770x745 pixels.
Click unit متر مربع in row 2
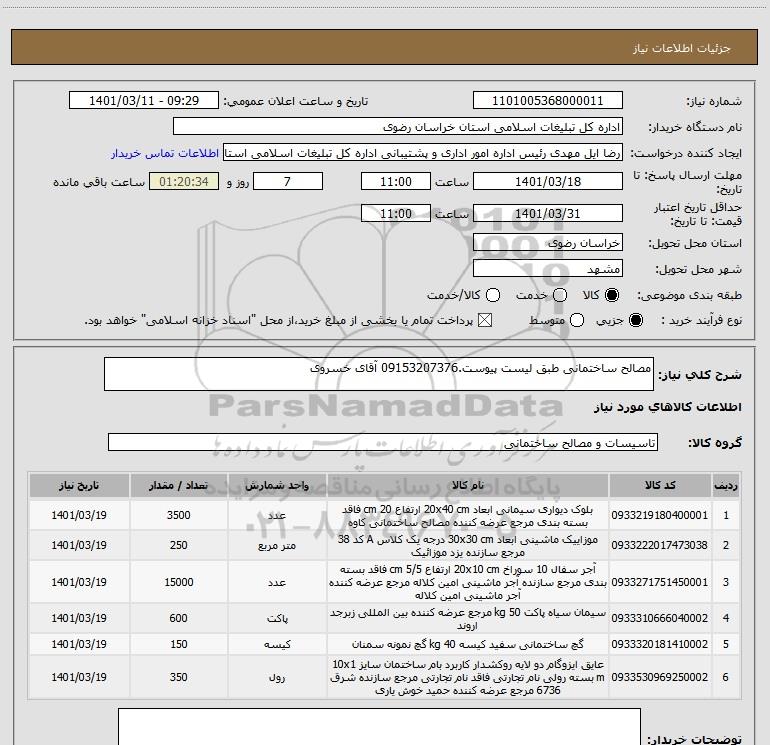tap(277, 546)
